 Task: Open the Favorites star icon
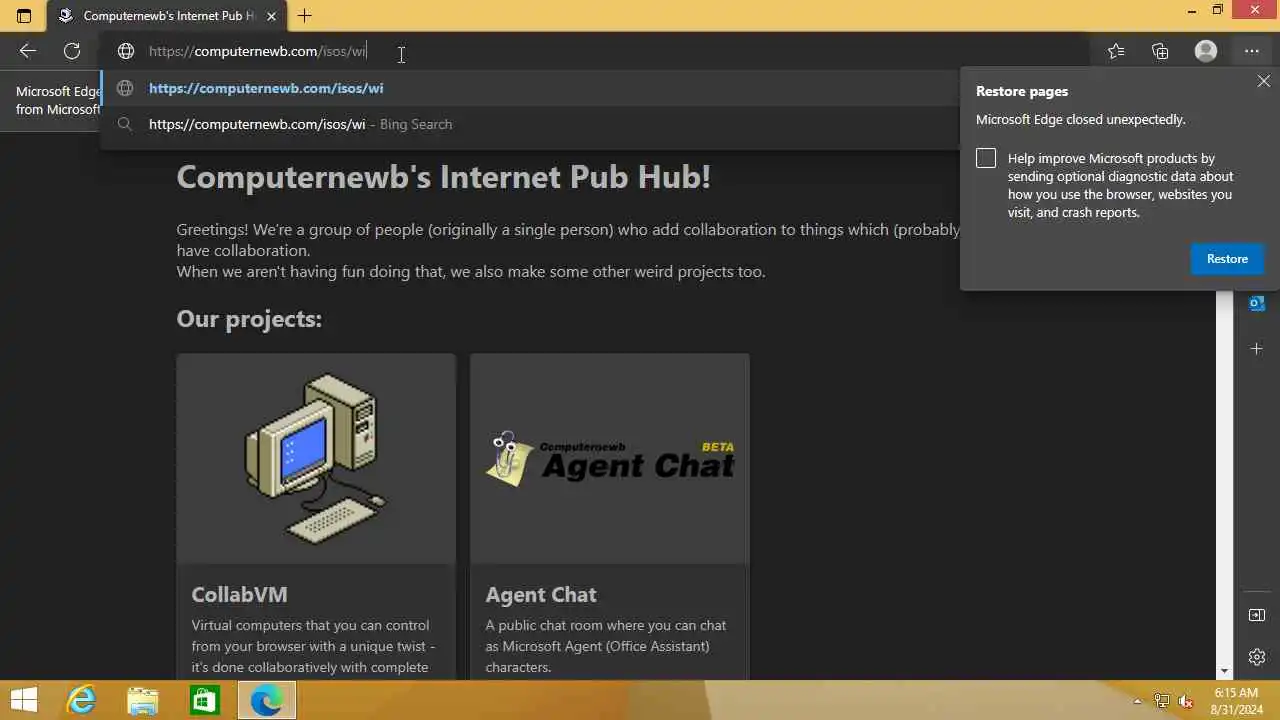point(1116,51)
